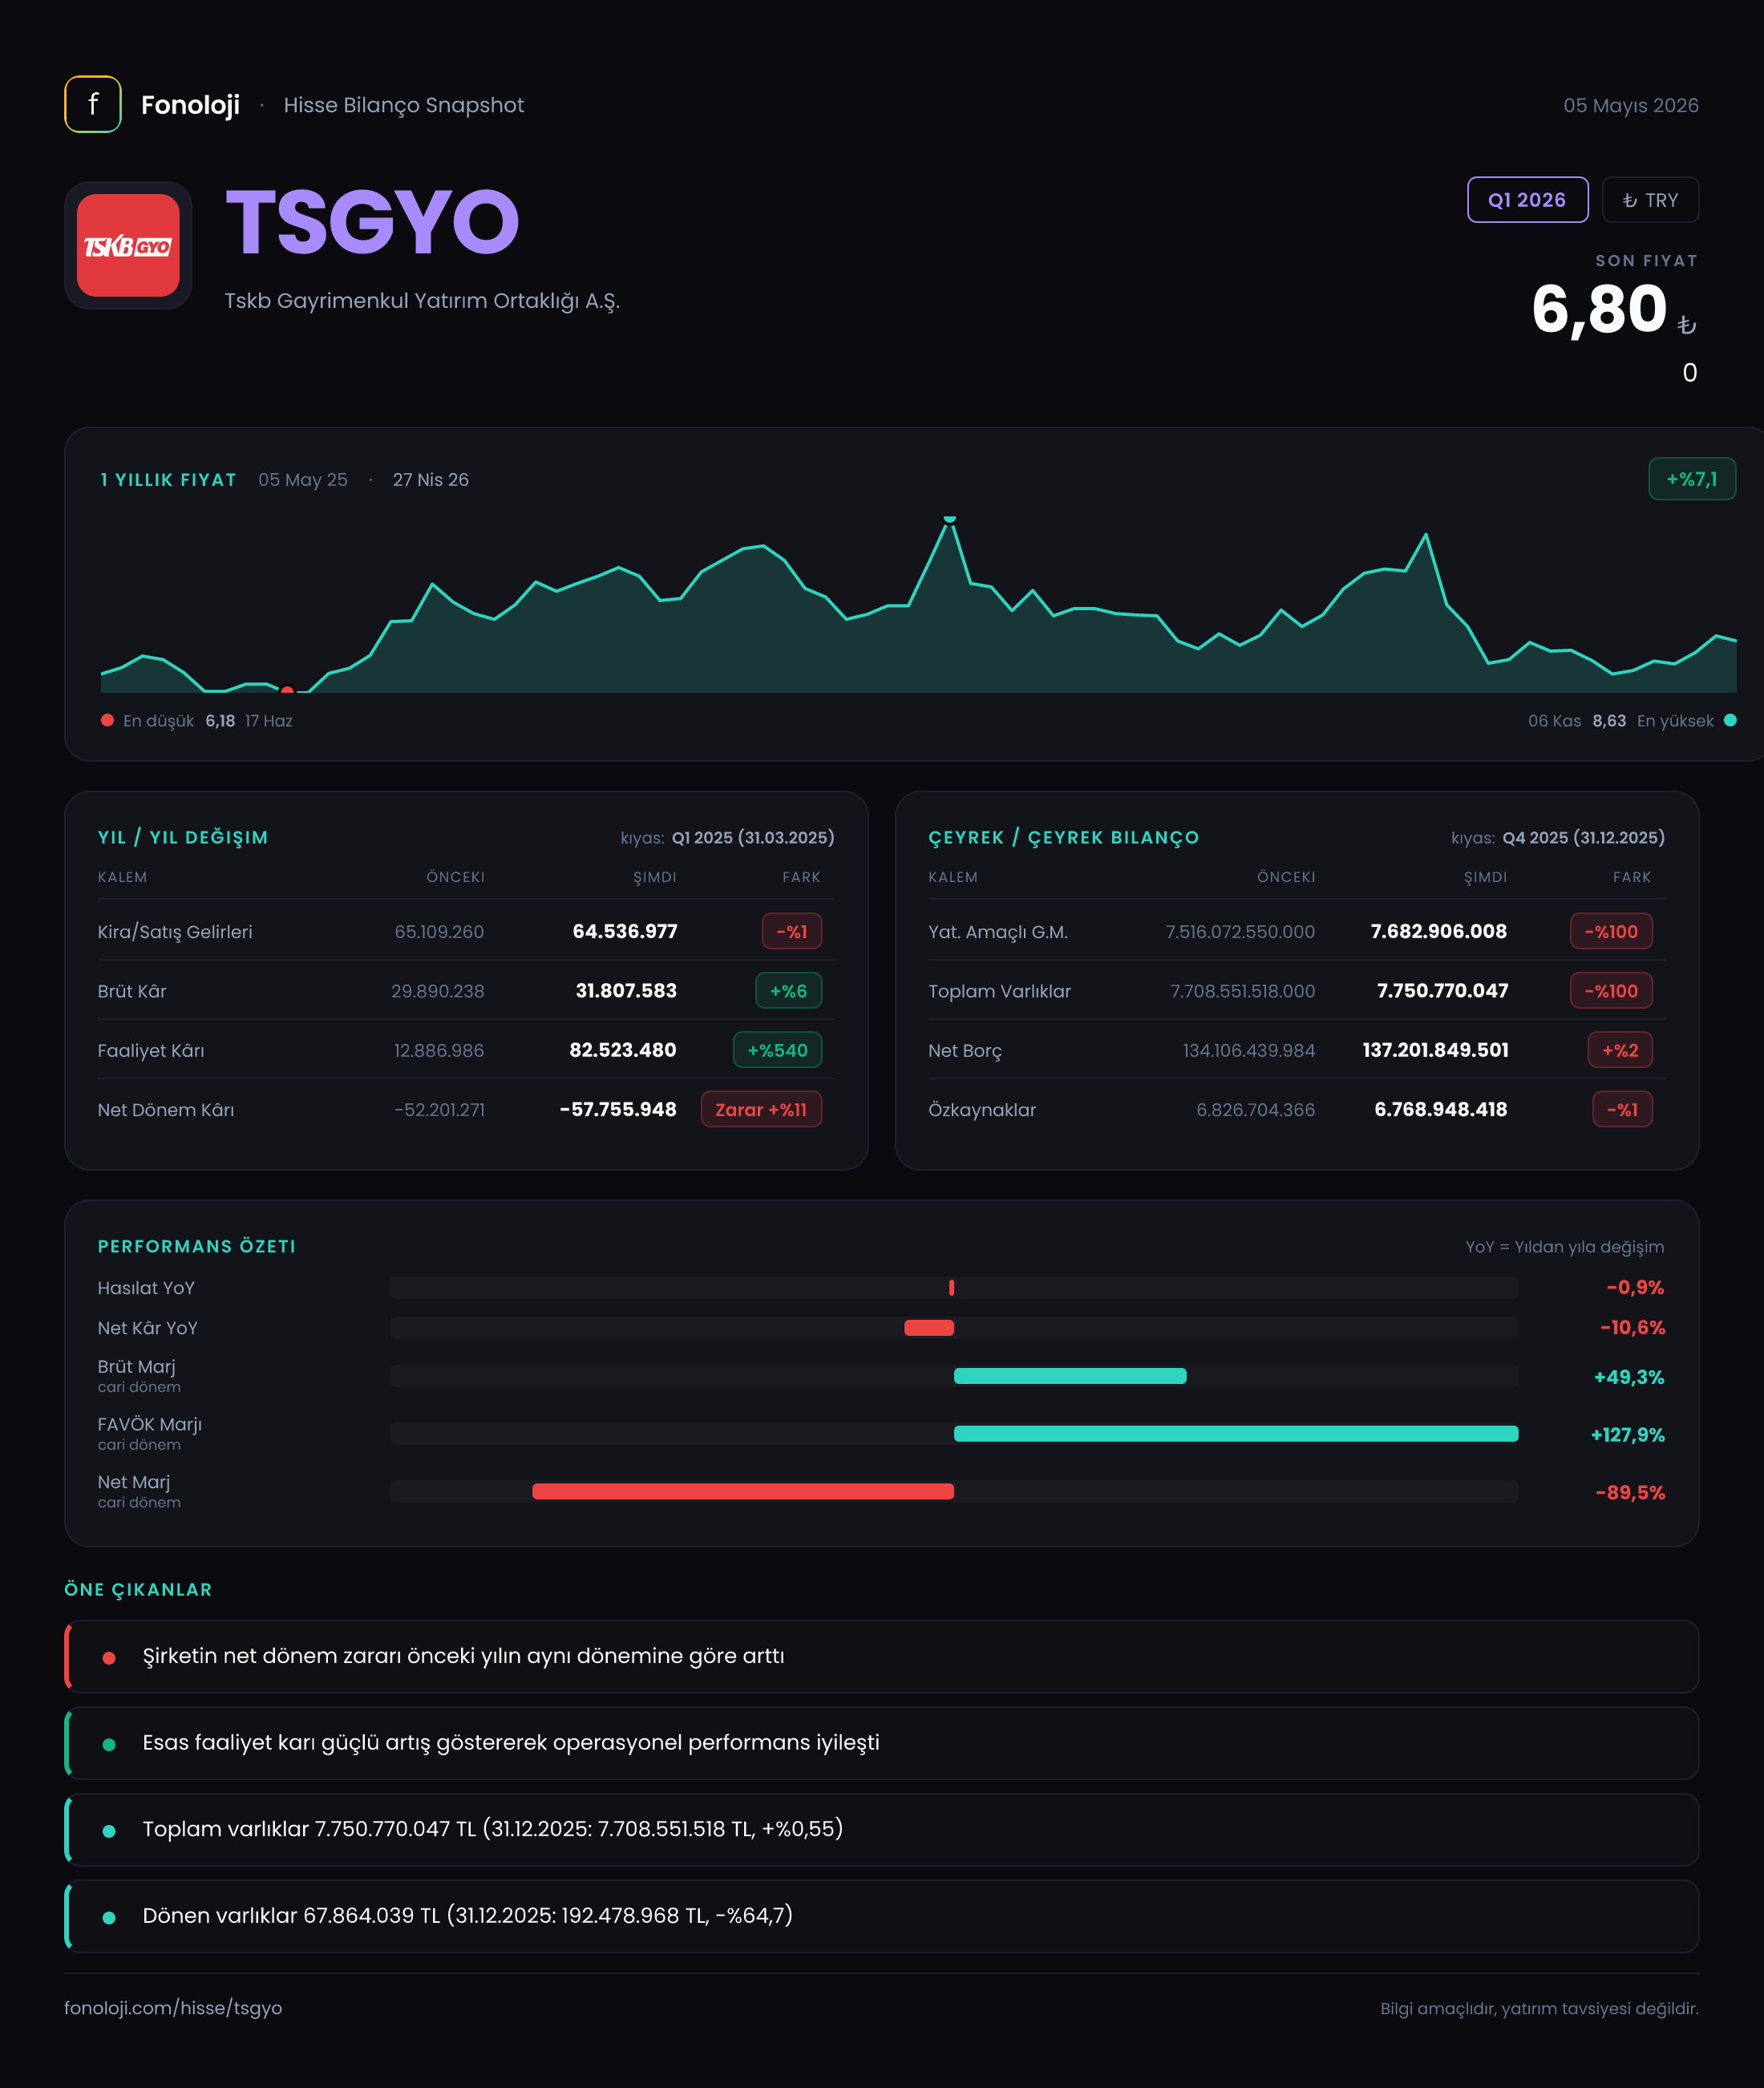Click the Dönen varlıklar highlight card

pos(882,1916)
